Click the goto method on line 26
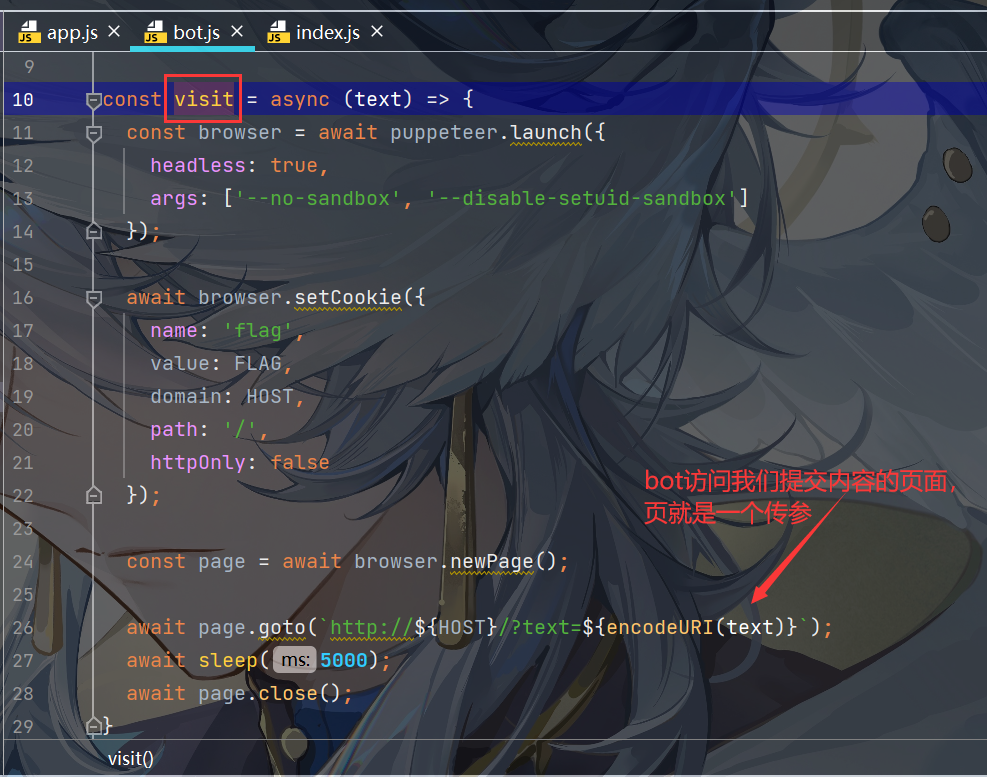Image resolution: width=987 pixels, height=777 pixels. [282, 627]
